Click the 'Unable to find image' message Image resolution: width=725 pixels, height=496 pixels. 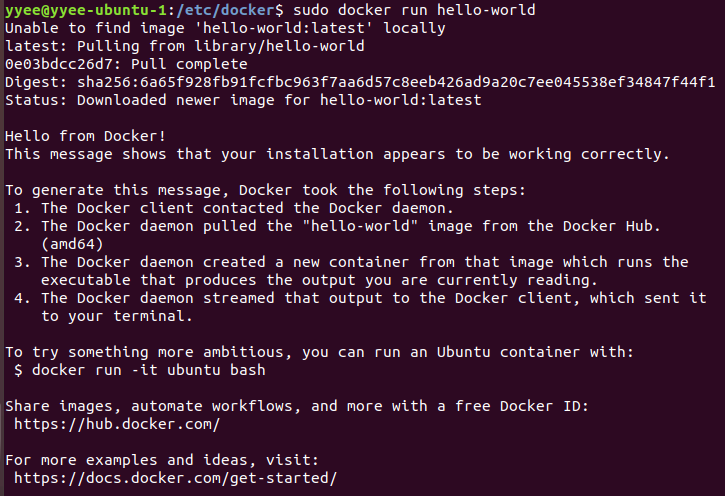225,28
